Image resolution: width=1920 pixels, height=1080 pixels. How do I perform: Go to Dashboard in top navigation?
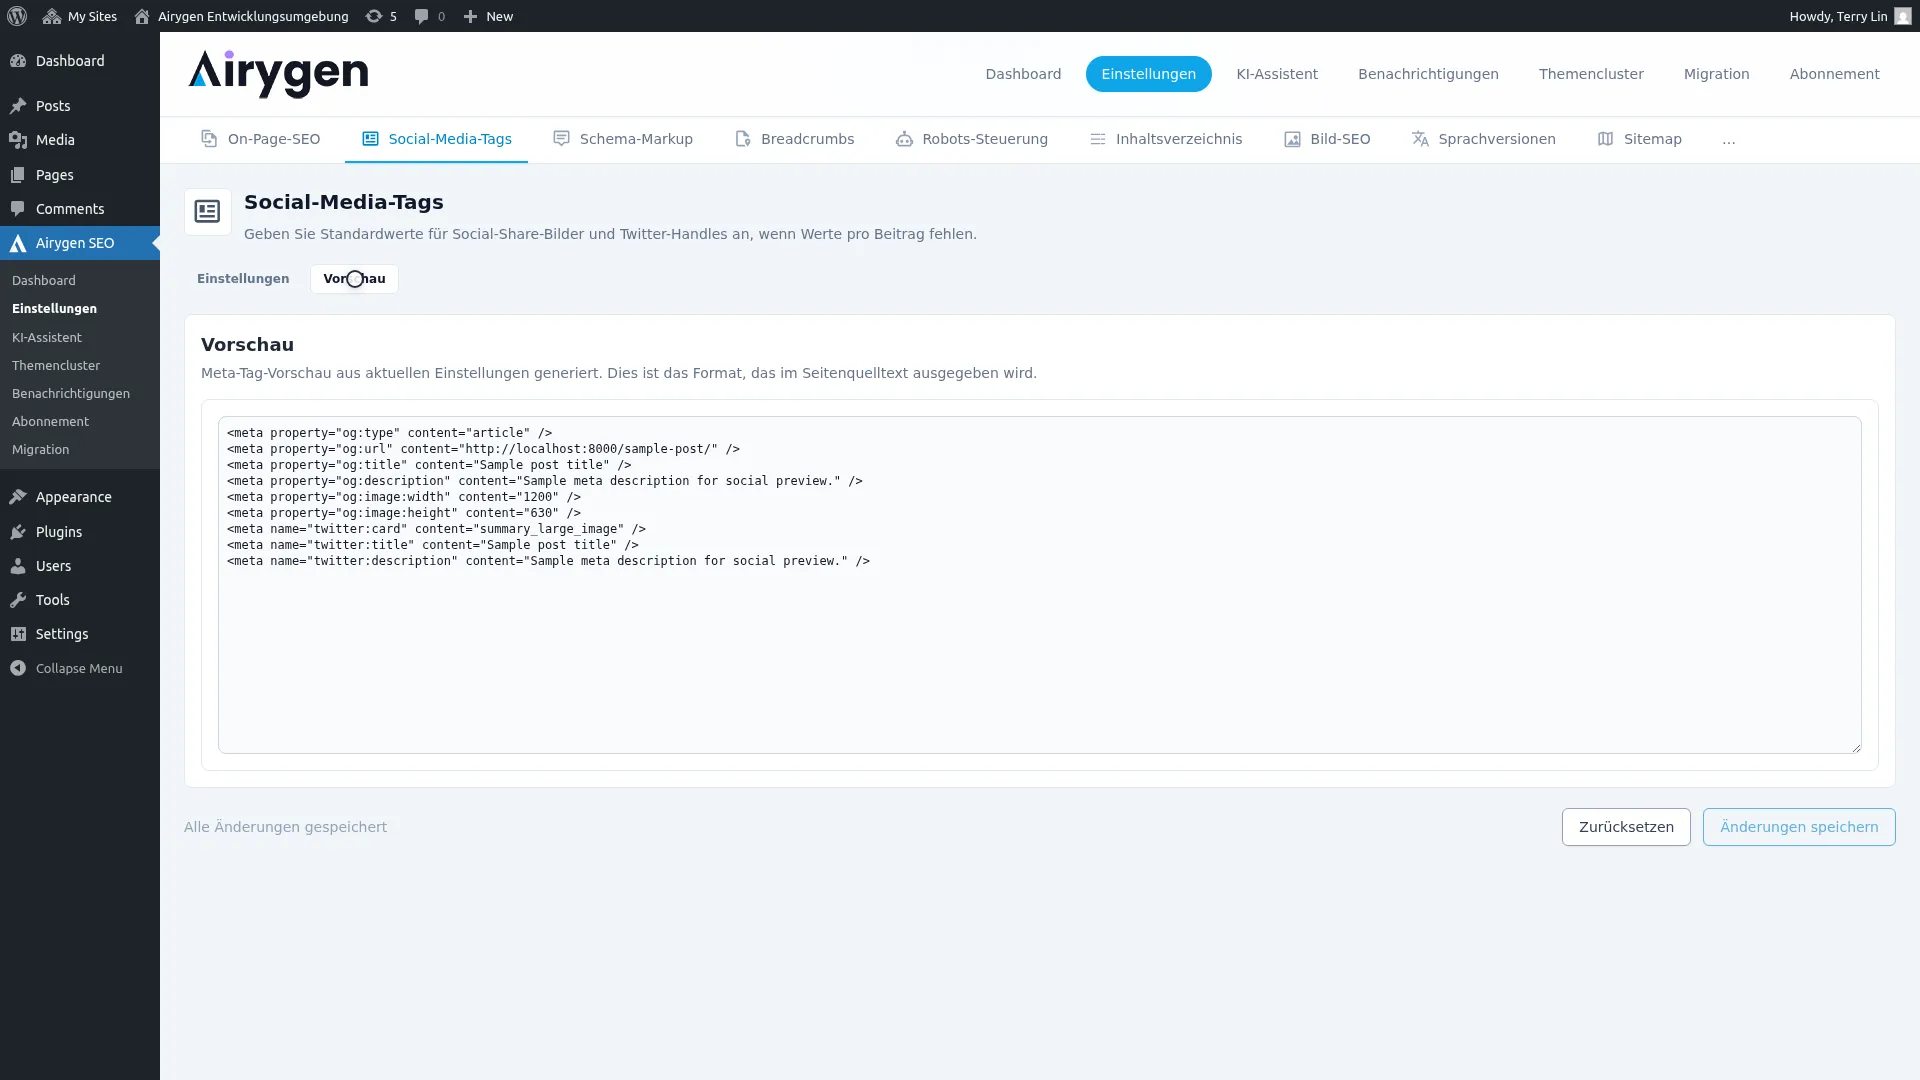[1023, 74]
